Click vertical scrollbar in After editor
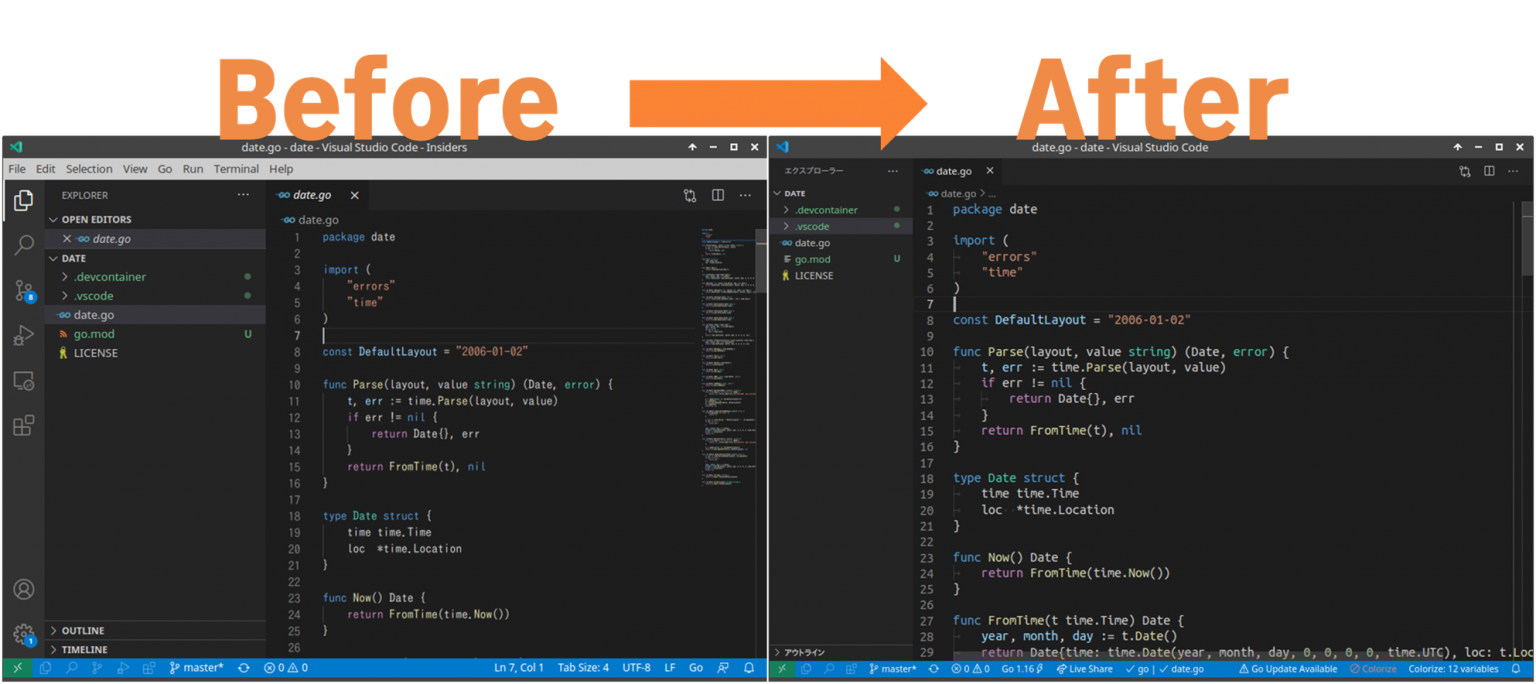Viewport: 1536px width, 684px height. tap(1527, 238)
